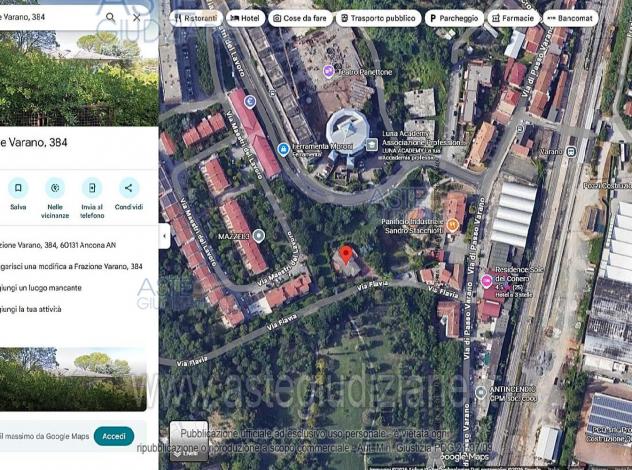Viewport: 632px width, 470px height.
Task: Click the Varano train station icon
Action: coord(571,152)
